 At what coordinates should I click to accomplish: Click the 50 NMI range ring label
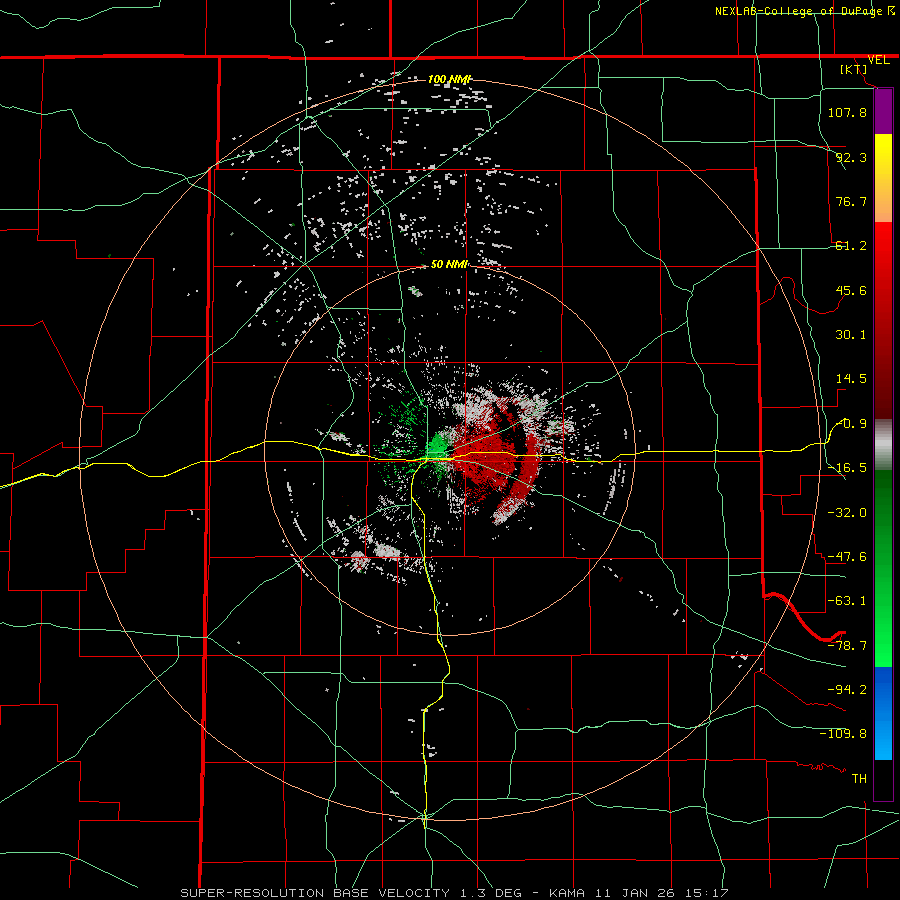click(449, 264)
